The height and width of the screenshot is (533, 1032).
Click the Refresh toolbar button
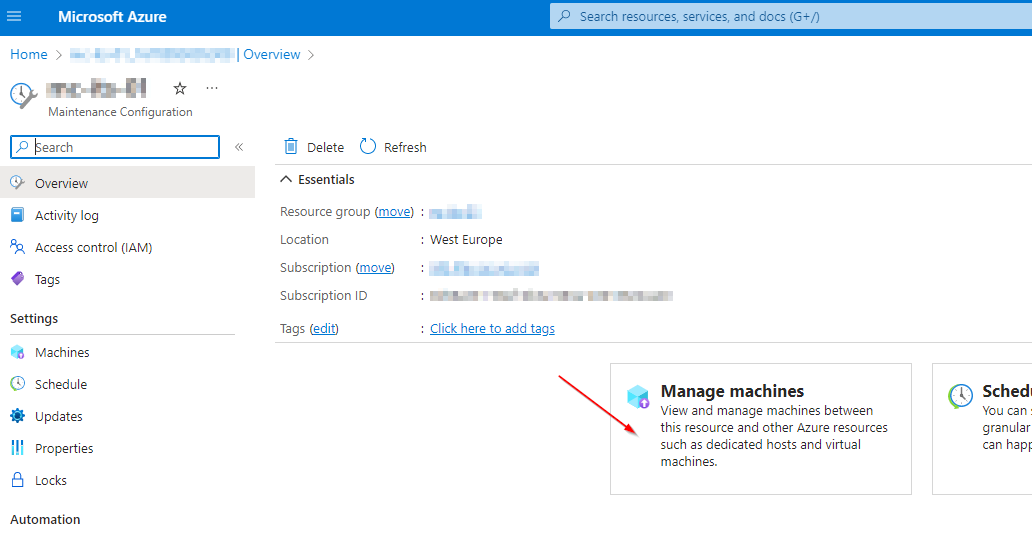pos(393,147)
